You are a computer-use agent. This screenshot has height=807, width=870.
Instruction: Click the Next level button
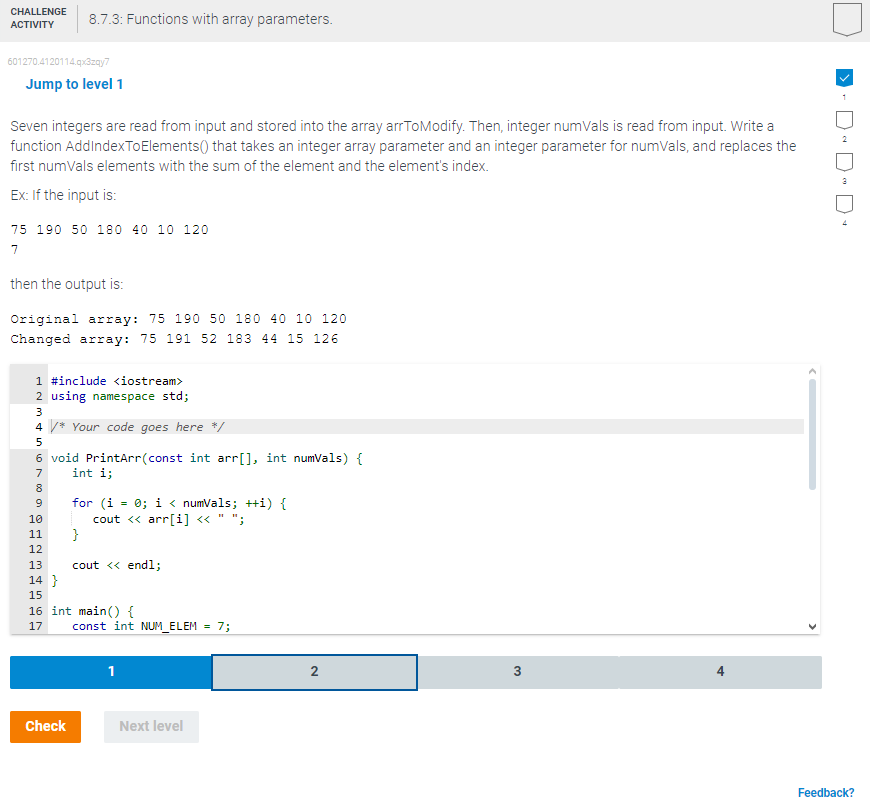click(x=151, y=727)
